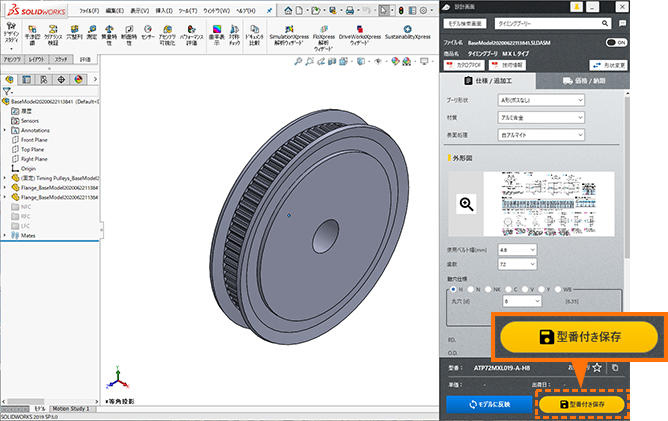Open the pulley shape dropdown
Image resolution: width=668 pixels, height=421 pixels.
541,100
